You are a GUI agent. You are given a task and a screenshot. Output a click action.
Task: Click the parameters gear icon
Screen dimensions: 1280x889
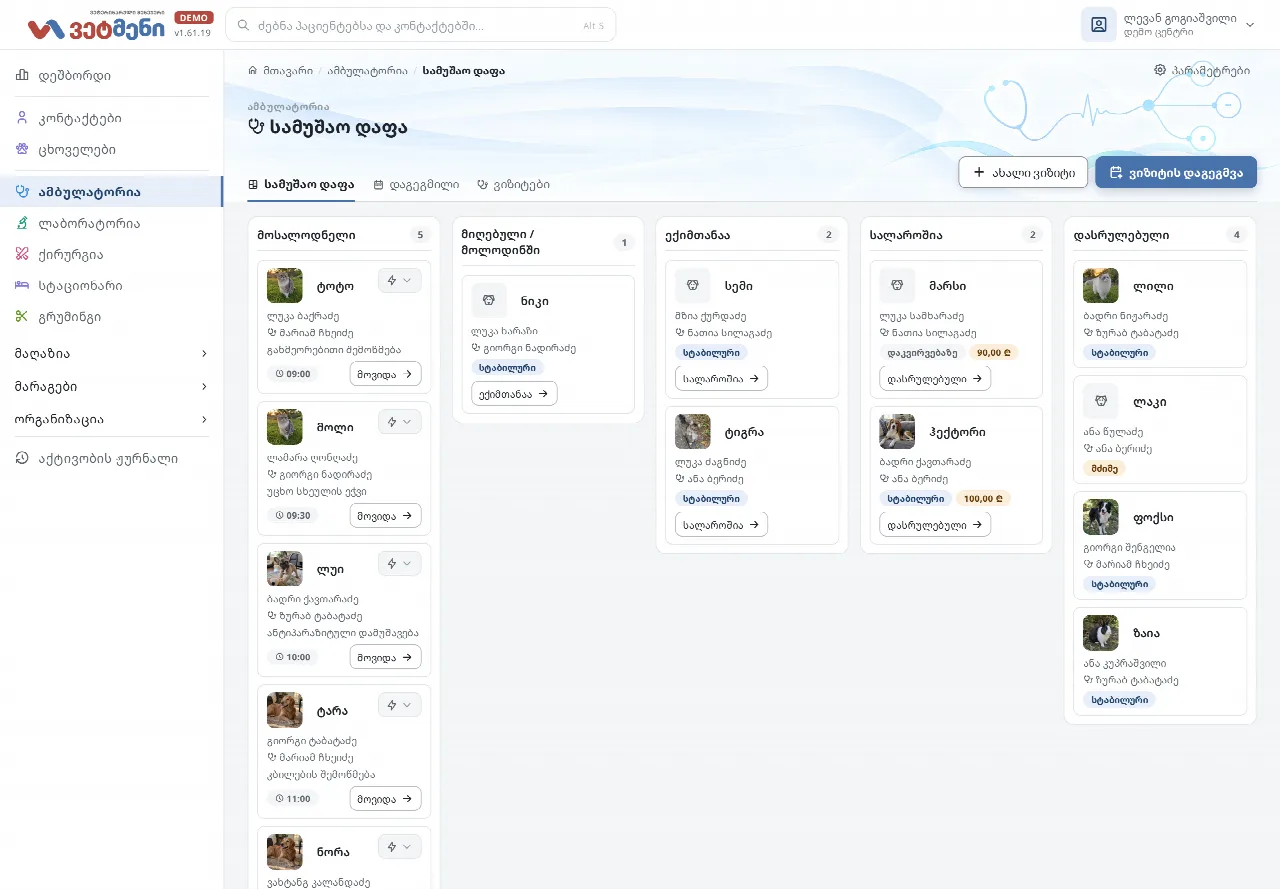pos(1160,70)
